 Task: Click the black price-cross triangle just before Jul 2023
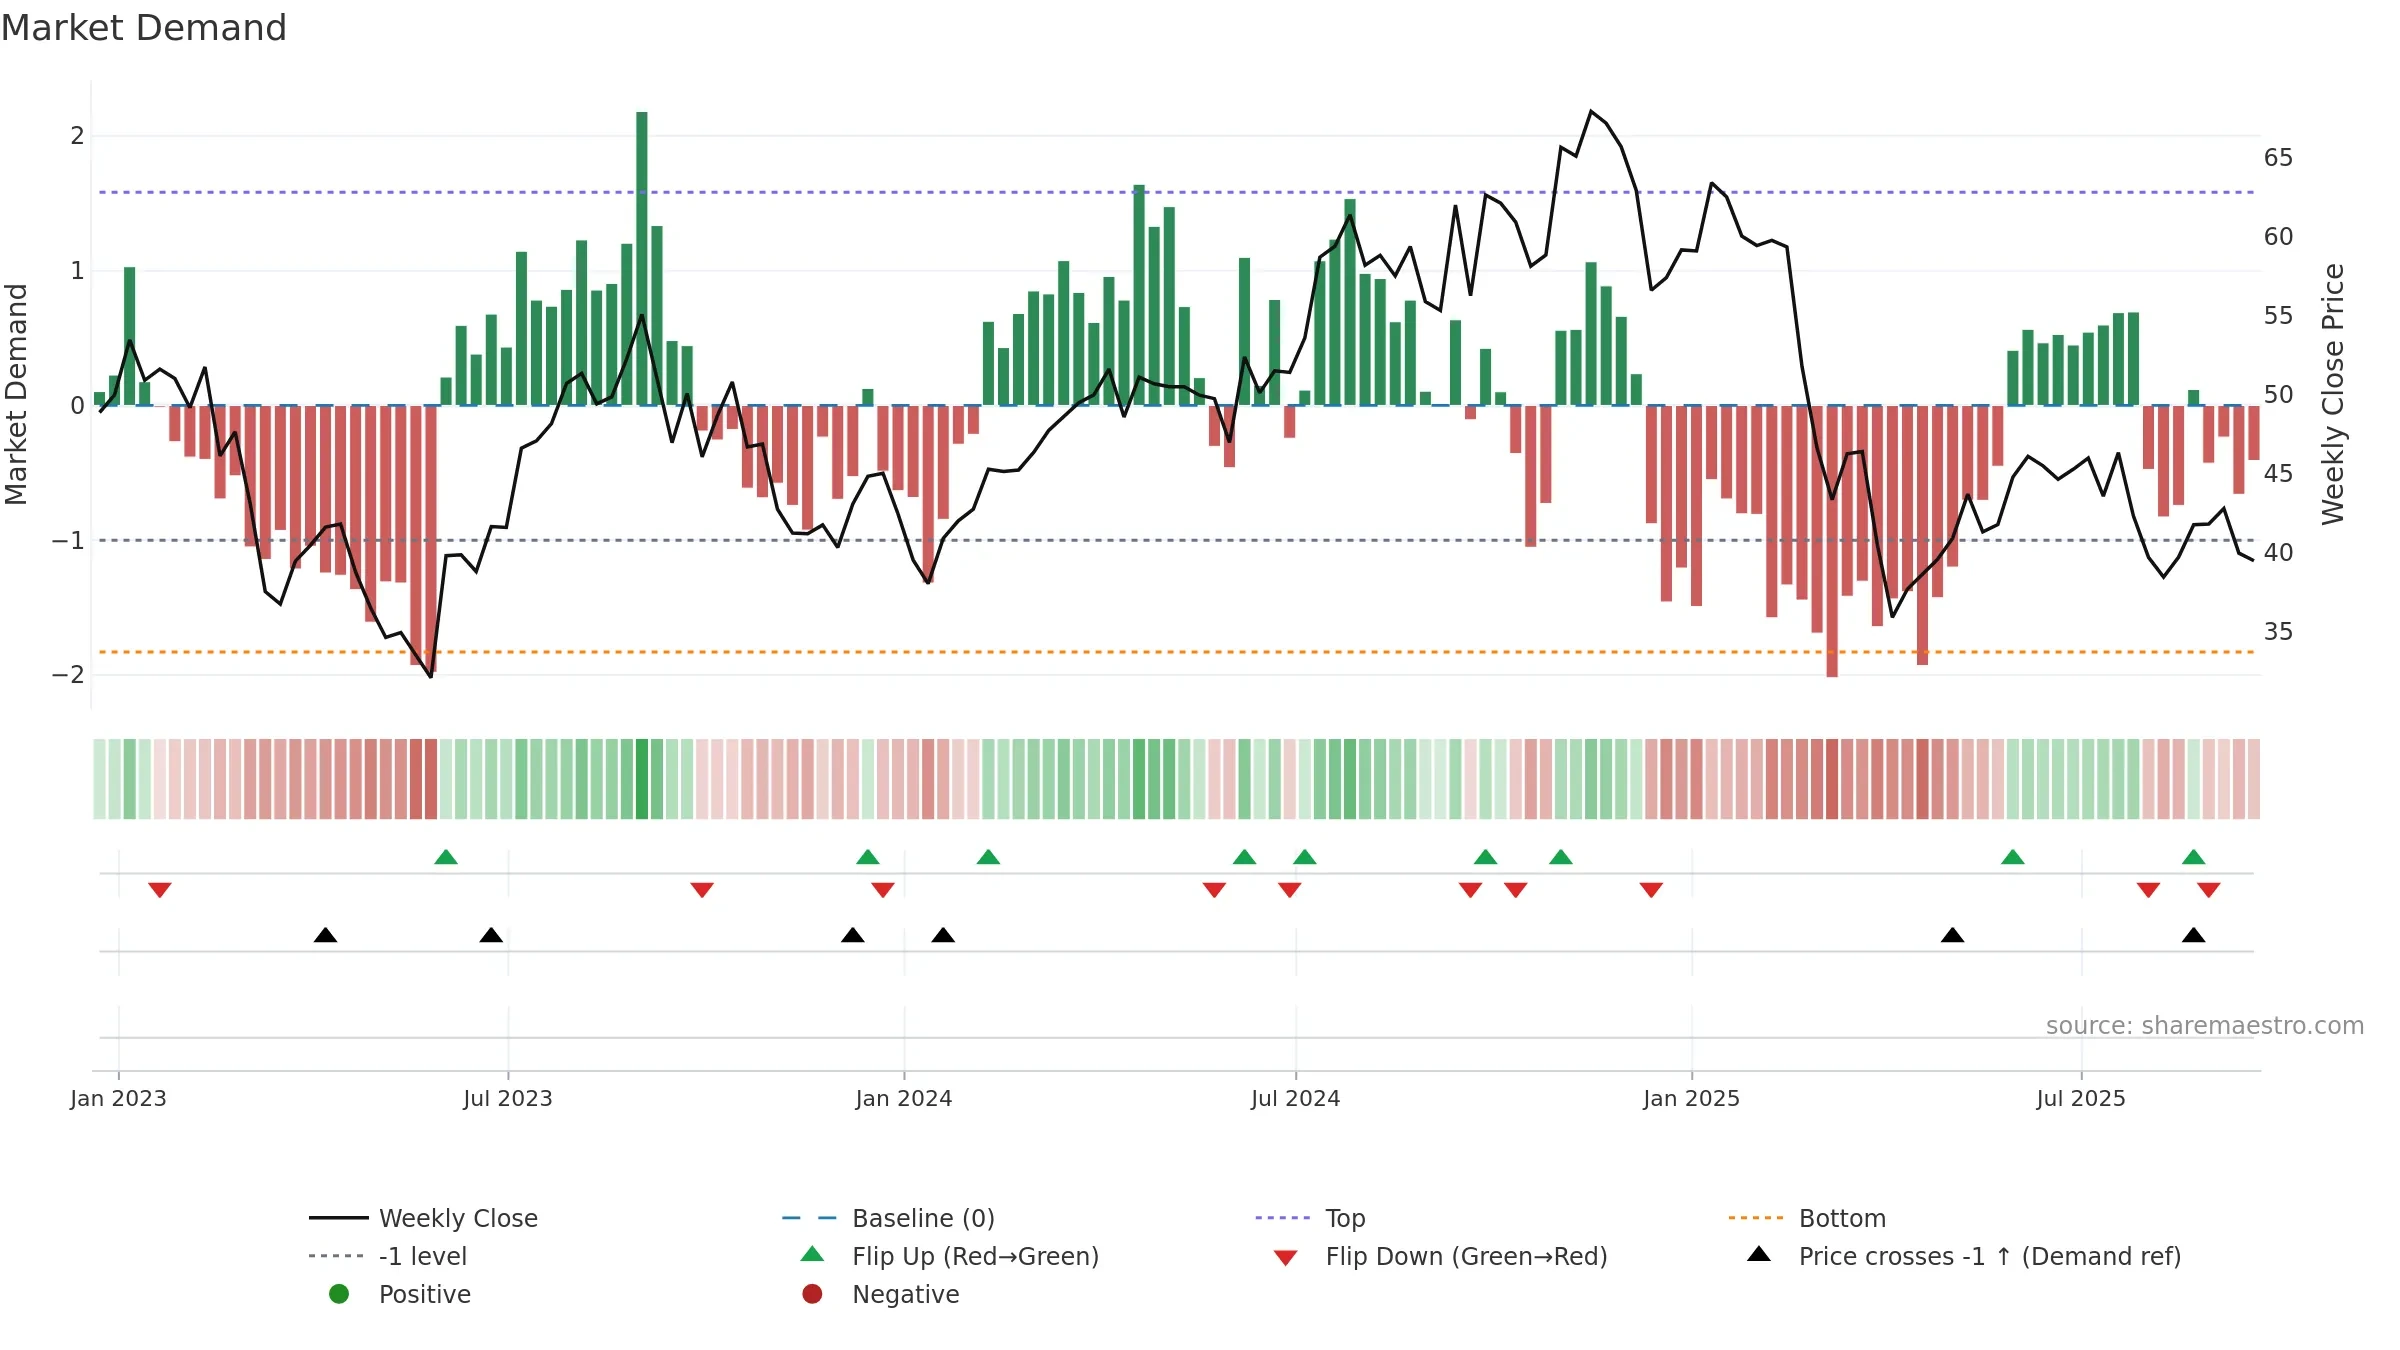(491, 935)
